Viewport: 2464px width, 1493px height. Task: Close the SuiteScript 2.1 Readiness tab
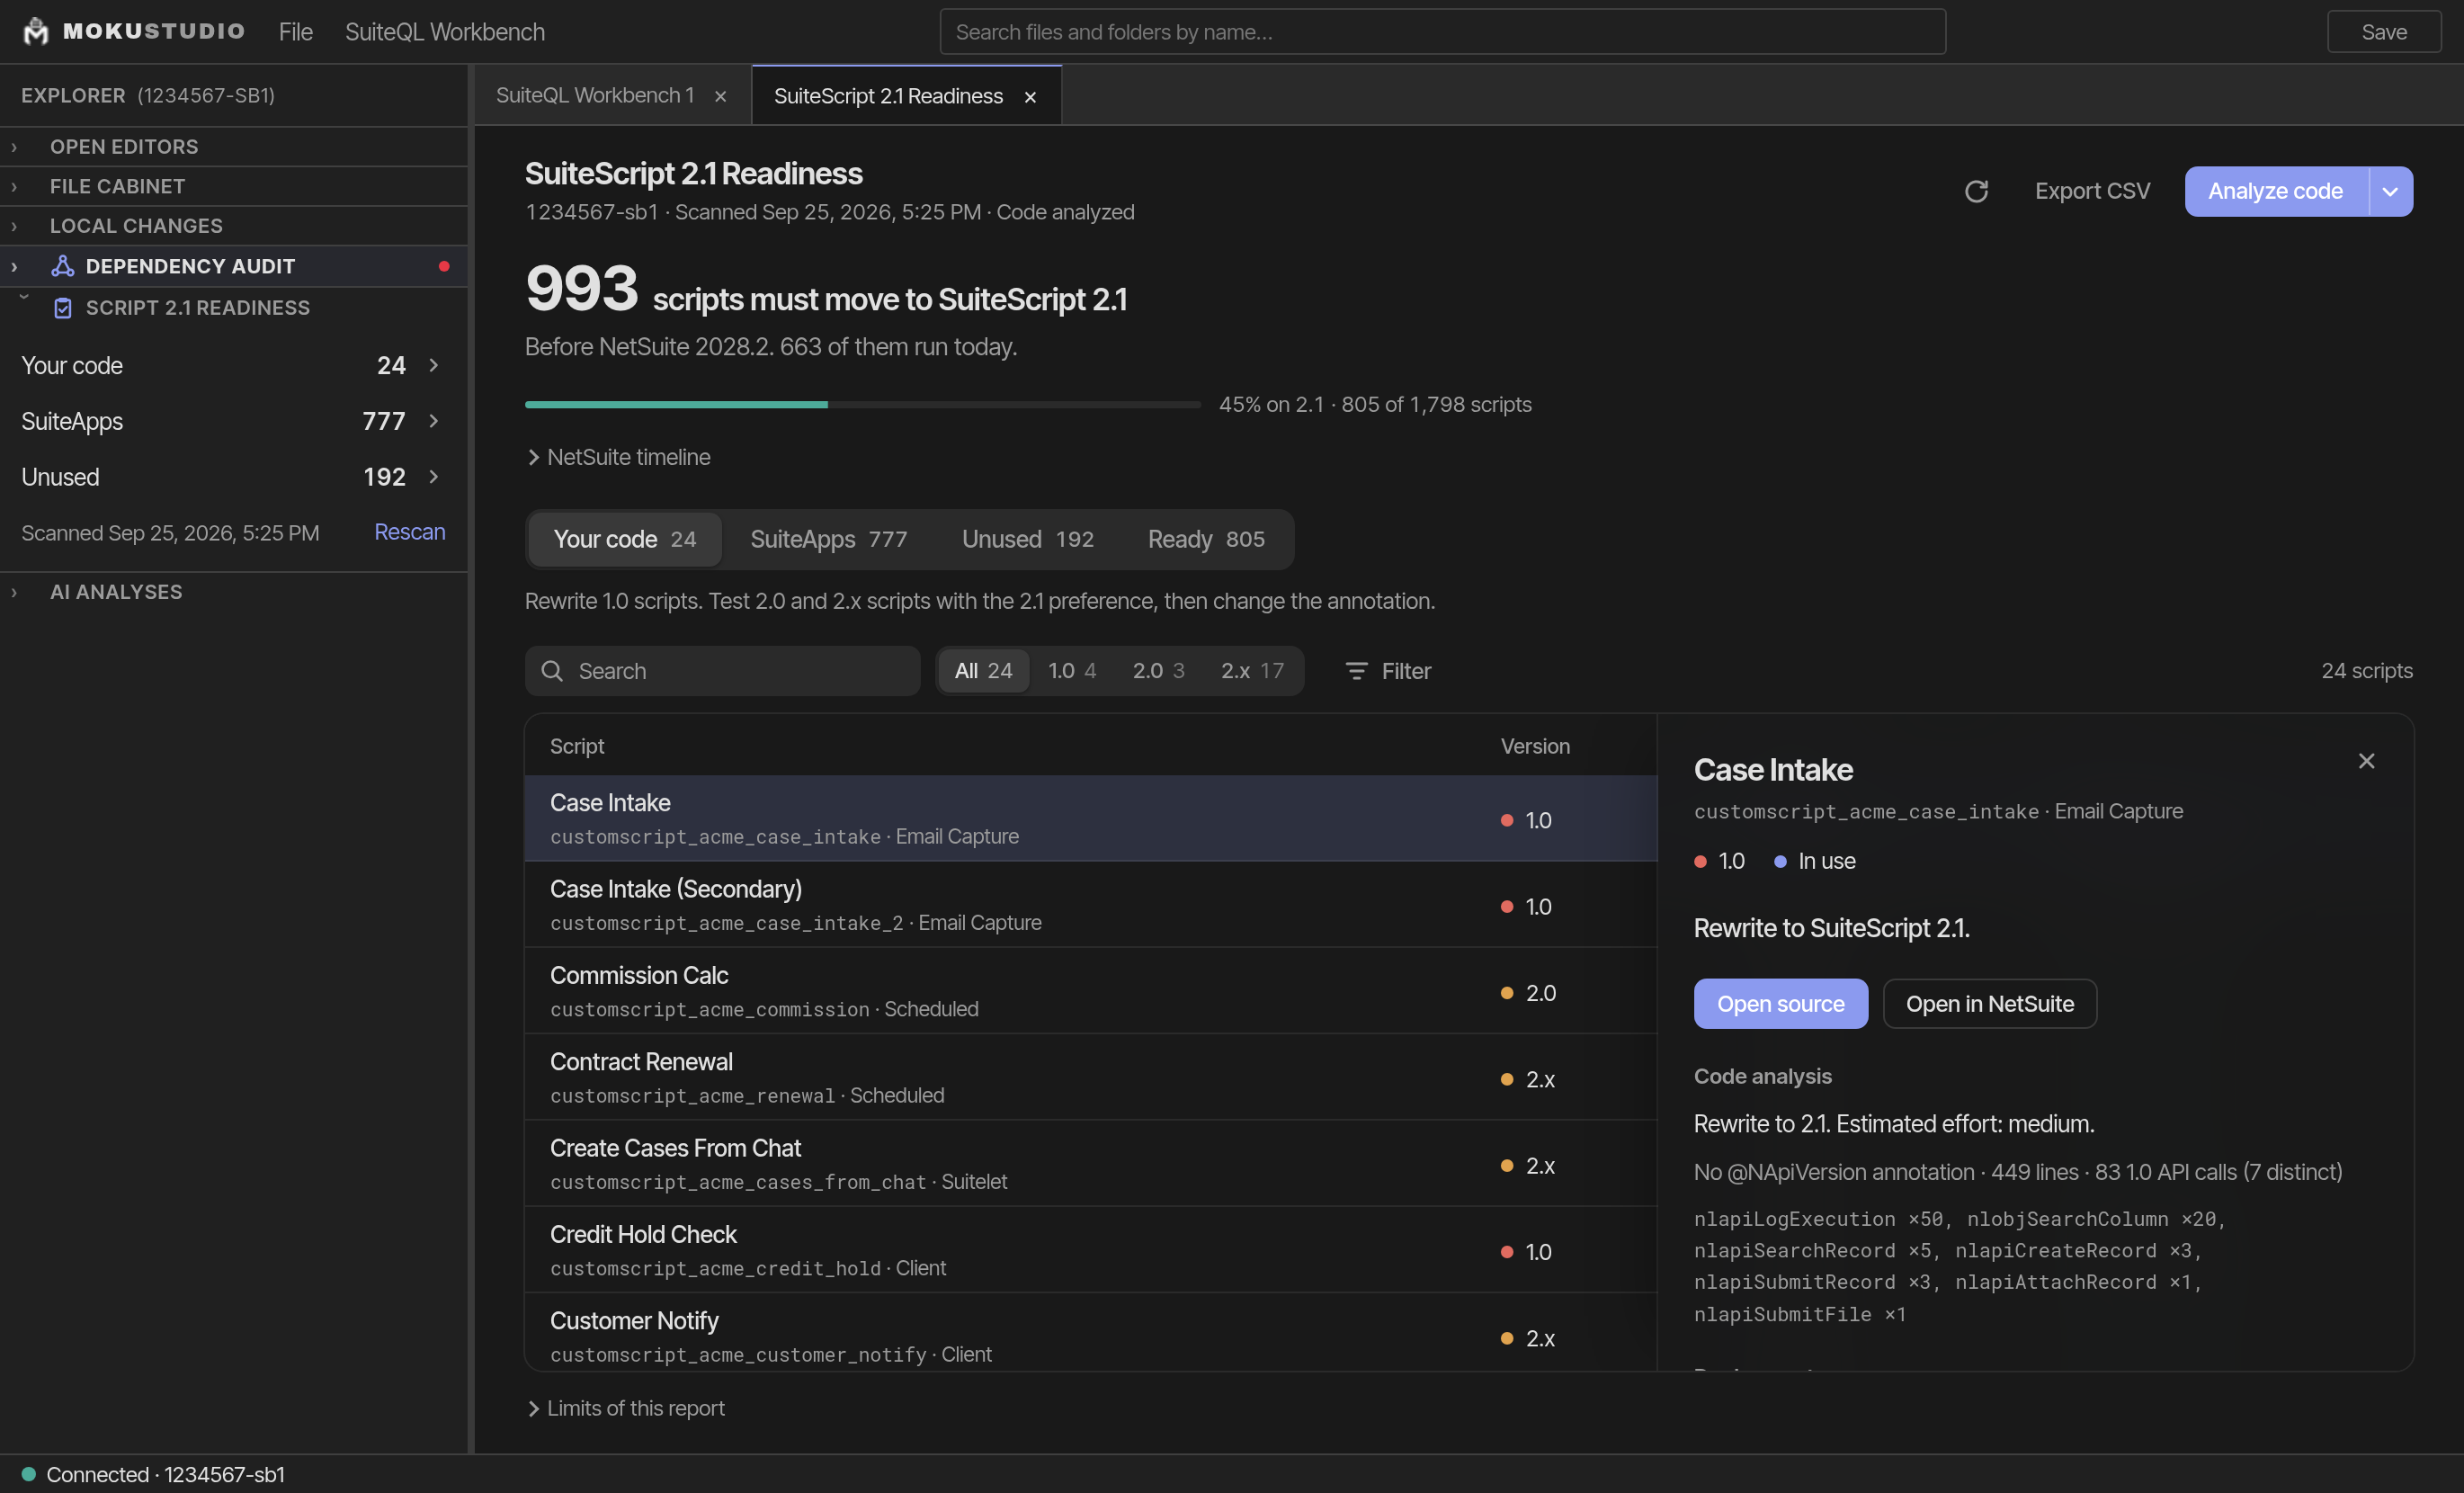point(1030,96)
